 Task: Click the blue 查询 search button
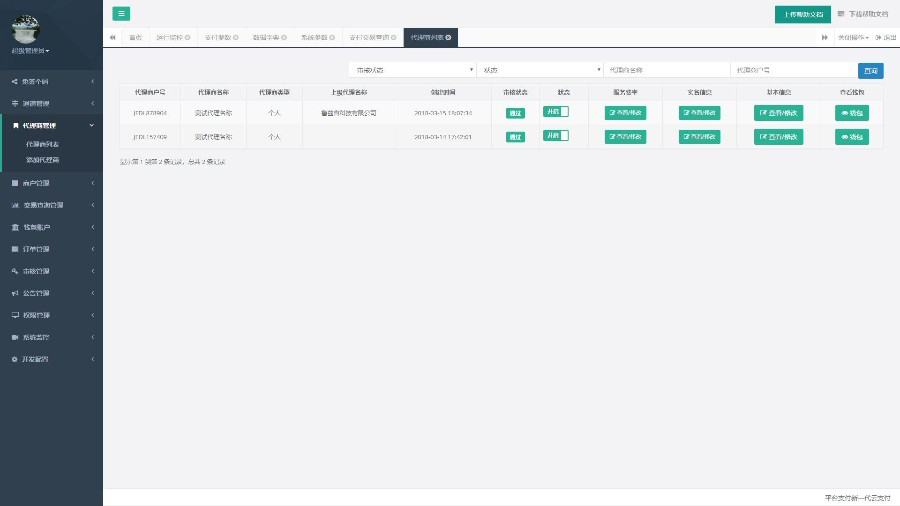point(871,70)
